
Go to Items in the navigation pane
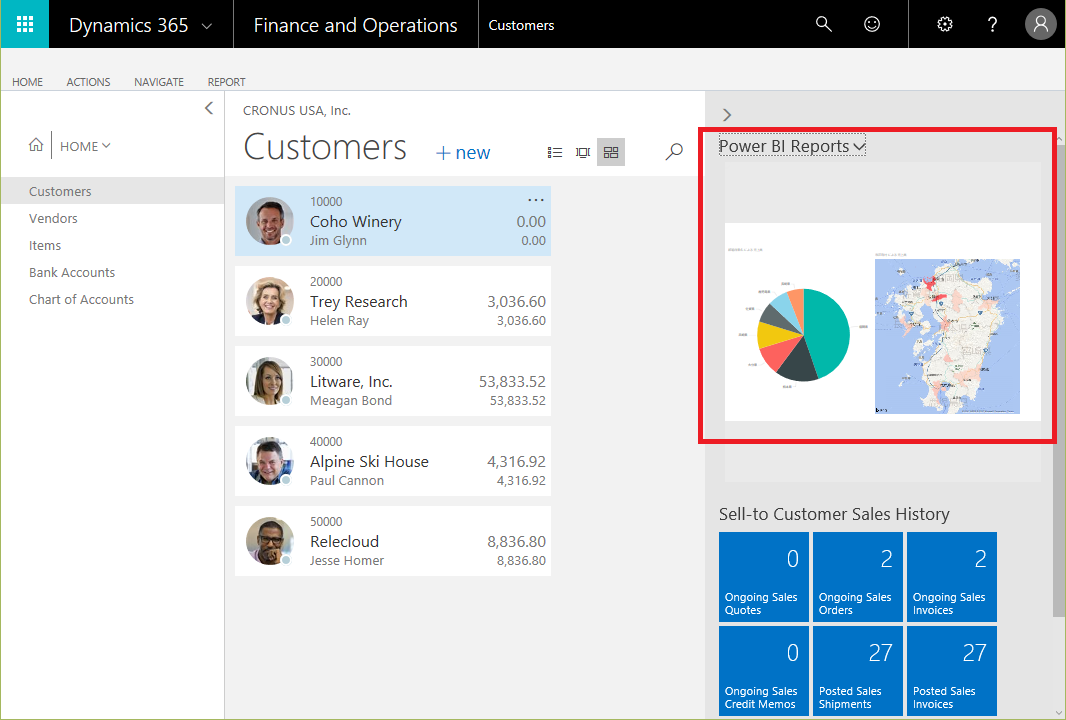coord(45,245)
